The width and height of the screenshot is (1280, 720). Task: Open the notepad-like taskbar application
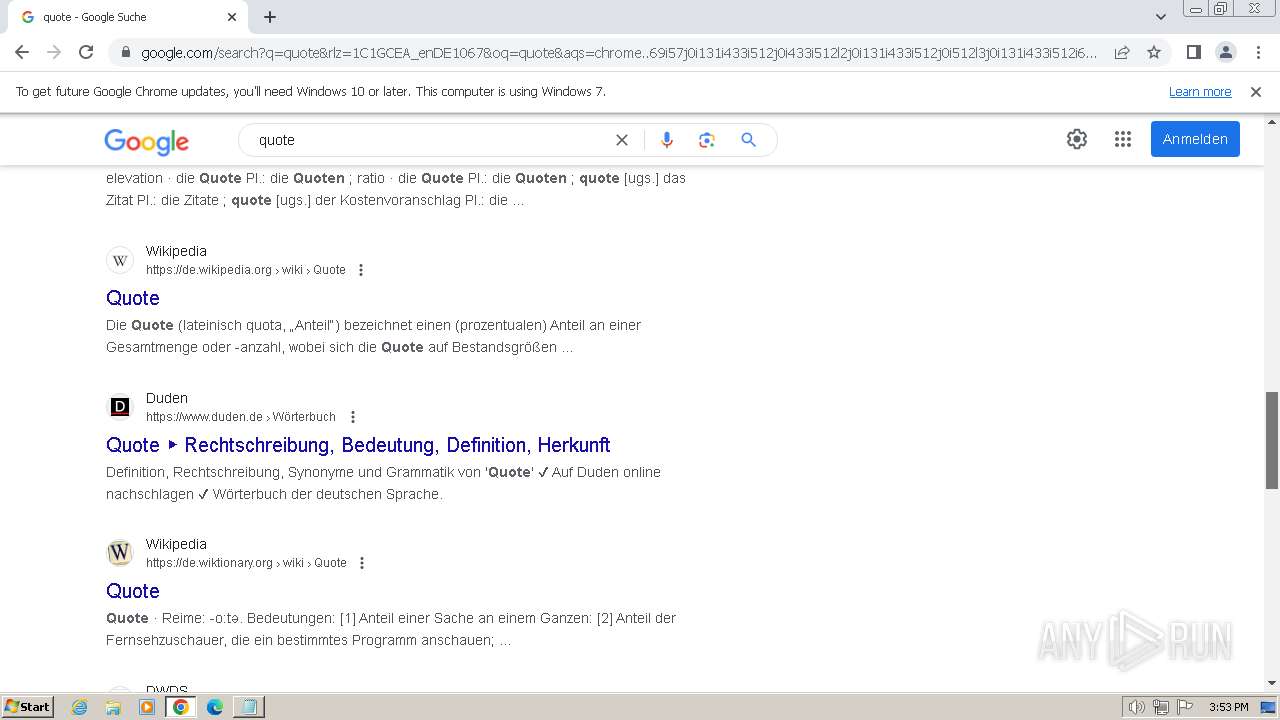point(248,707)
